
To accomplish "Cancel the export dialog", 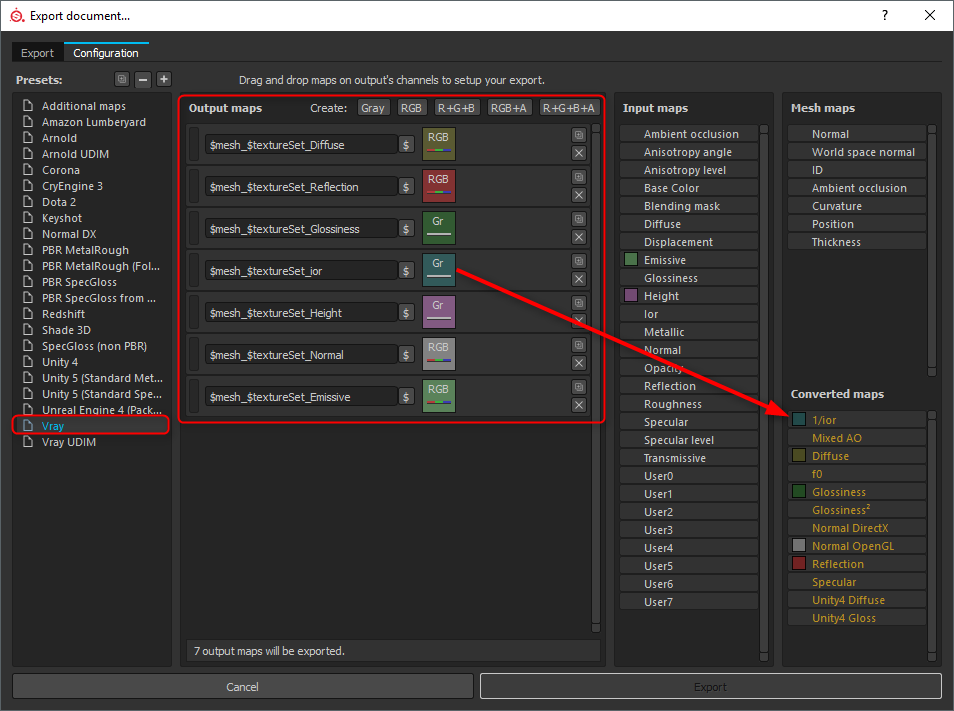I will (x=243, y=687).
